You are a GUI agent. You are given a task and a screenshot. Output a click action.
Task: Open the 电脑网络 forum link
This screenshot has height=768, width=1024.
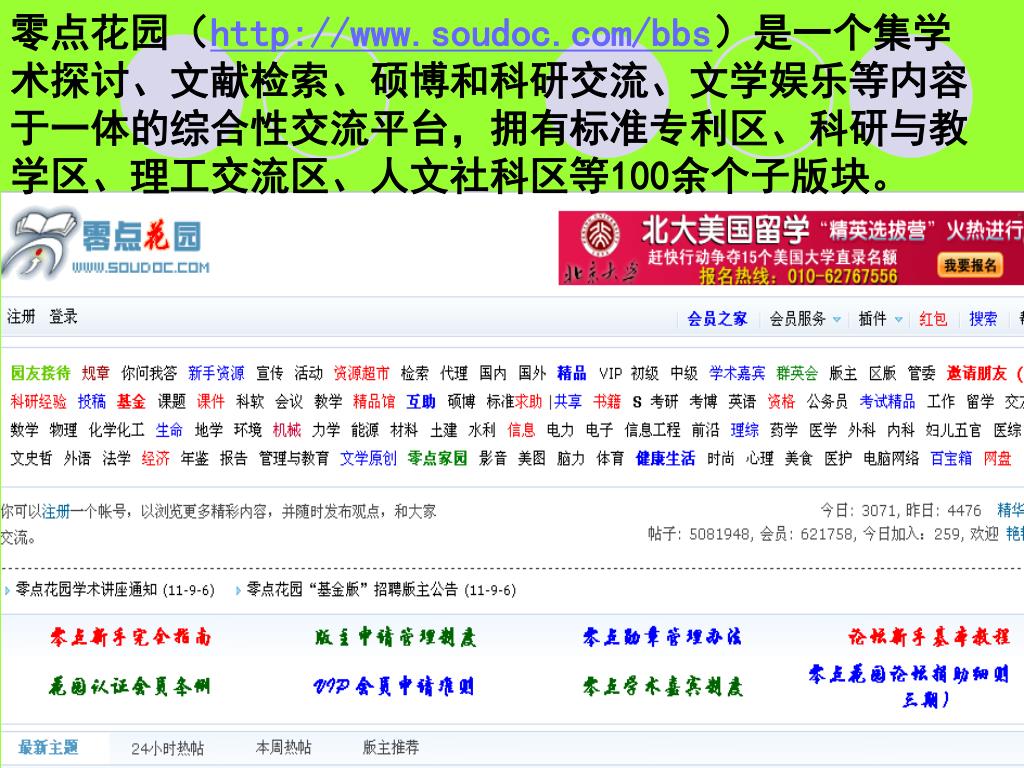pos(891,458)
